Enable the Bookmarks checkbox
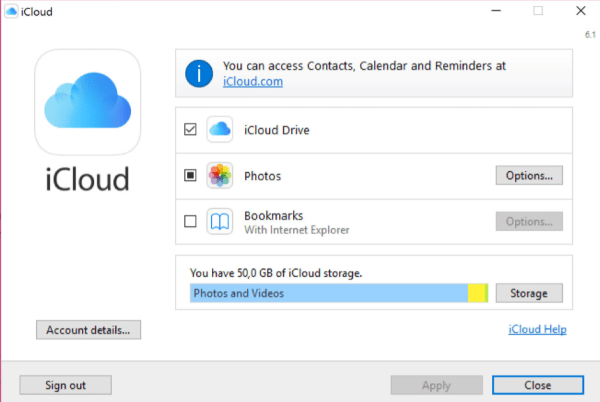The height and width of the screenshot is (402, 600). pos(190,221)
